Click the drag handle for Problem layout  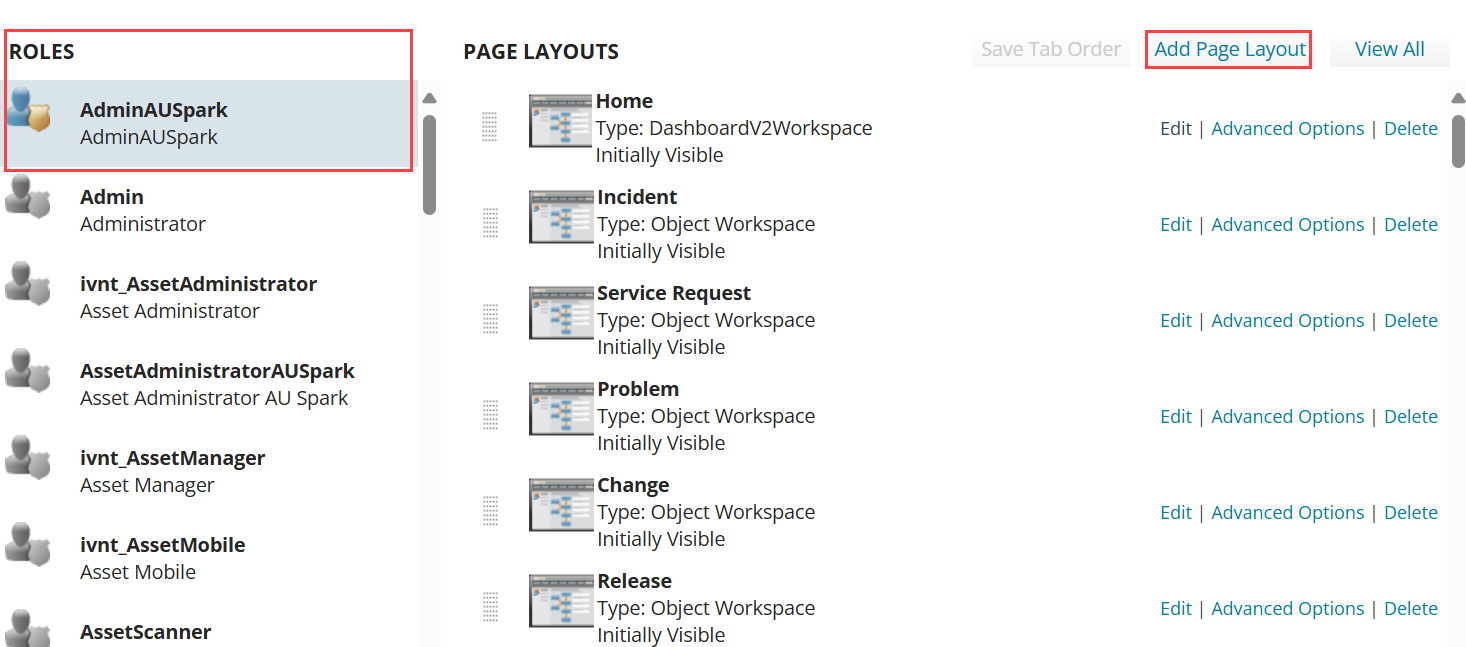point(490,414)
